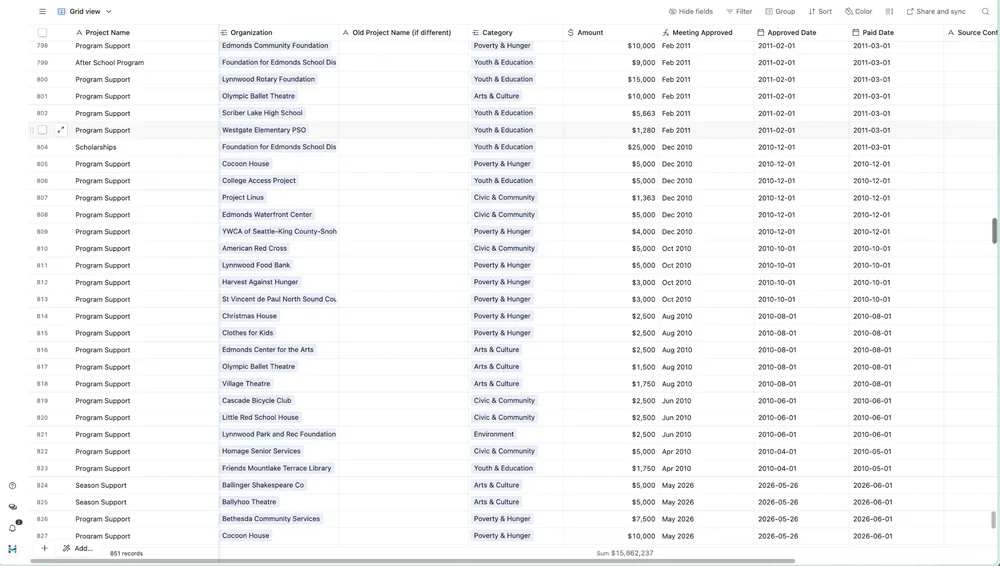Click the Paid Date calendar header icon

(x=856, y=33)
